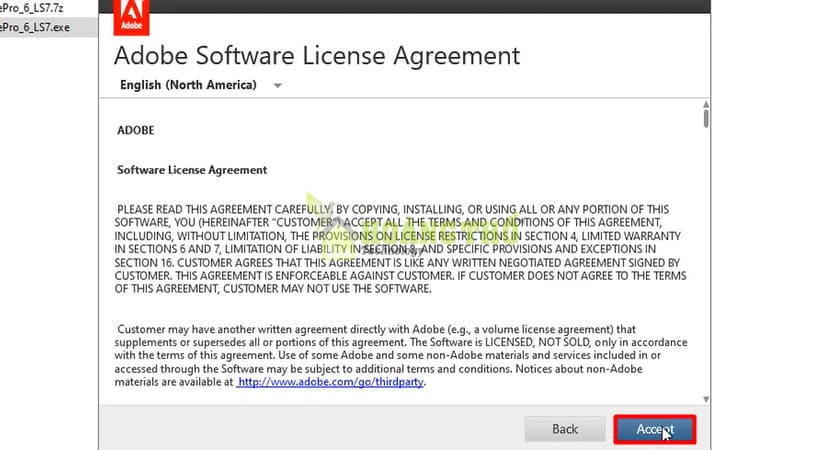Image resolution: width=820 pixels, height=450 pixels.
Task: Click the scrollbar up arrow
Action: tap(706, 106)
